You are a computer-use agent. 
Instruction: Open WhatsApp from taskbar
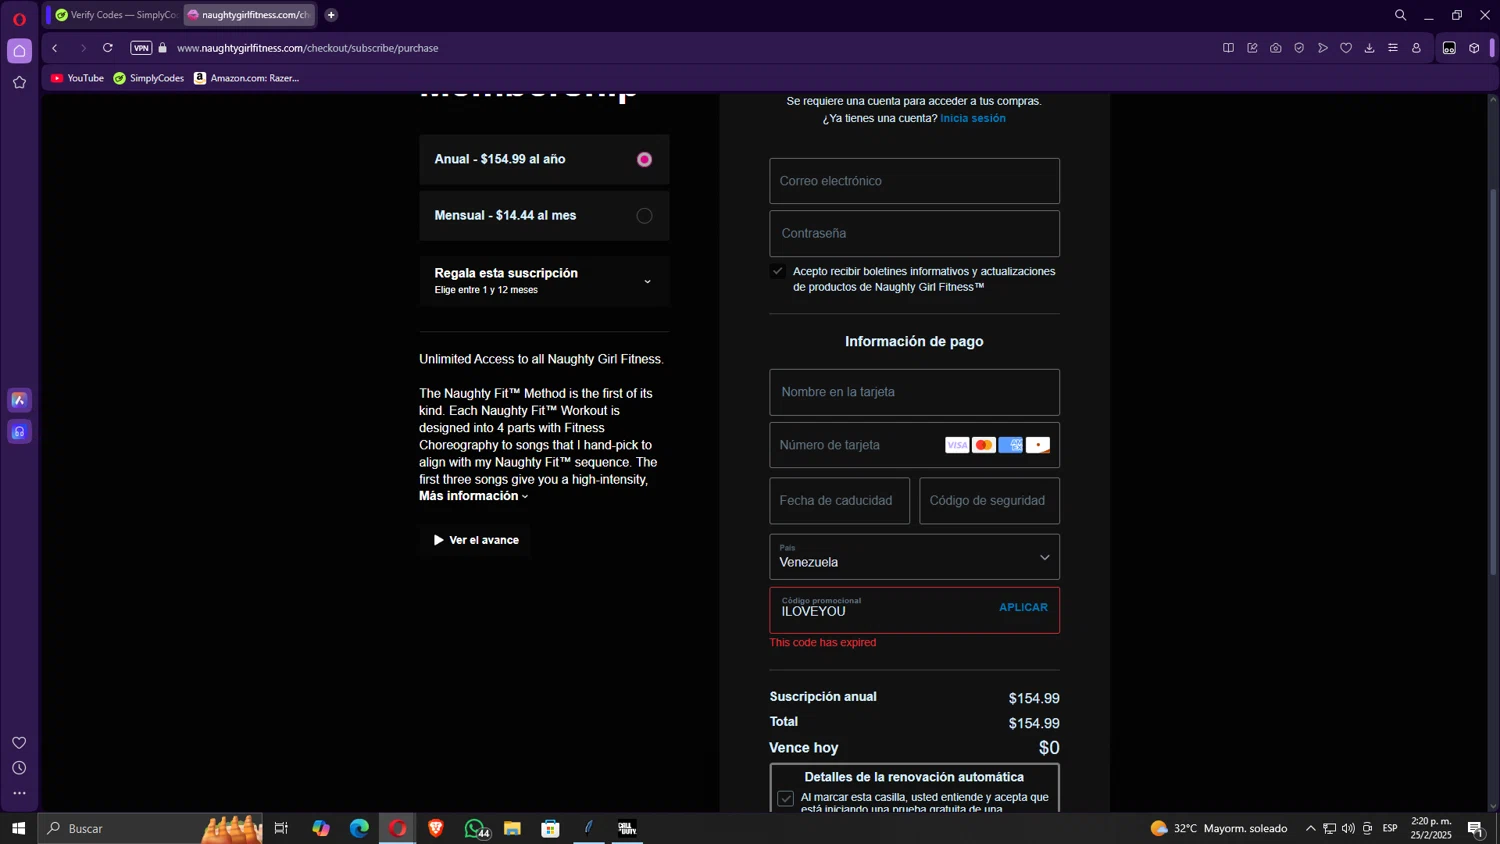click(x=475, y=828)
